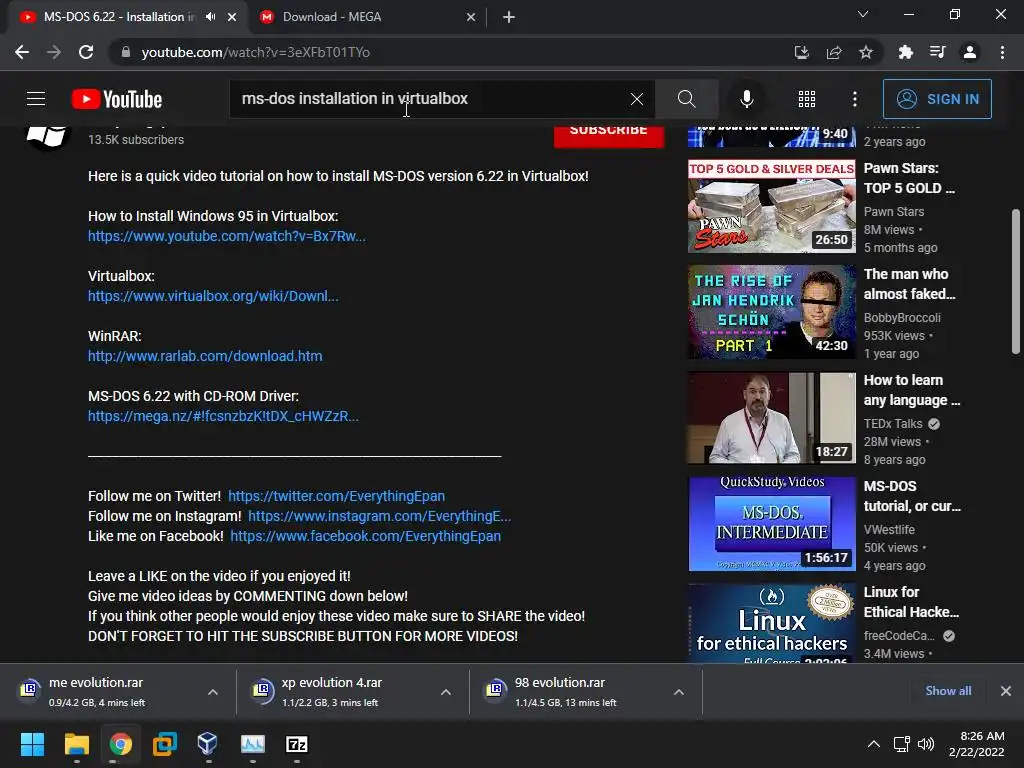The width and height of the screenshot is (1024, 768).
Task: Open VirtualBox from the taskbar
Action: [208, 744]
